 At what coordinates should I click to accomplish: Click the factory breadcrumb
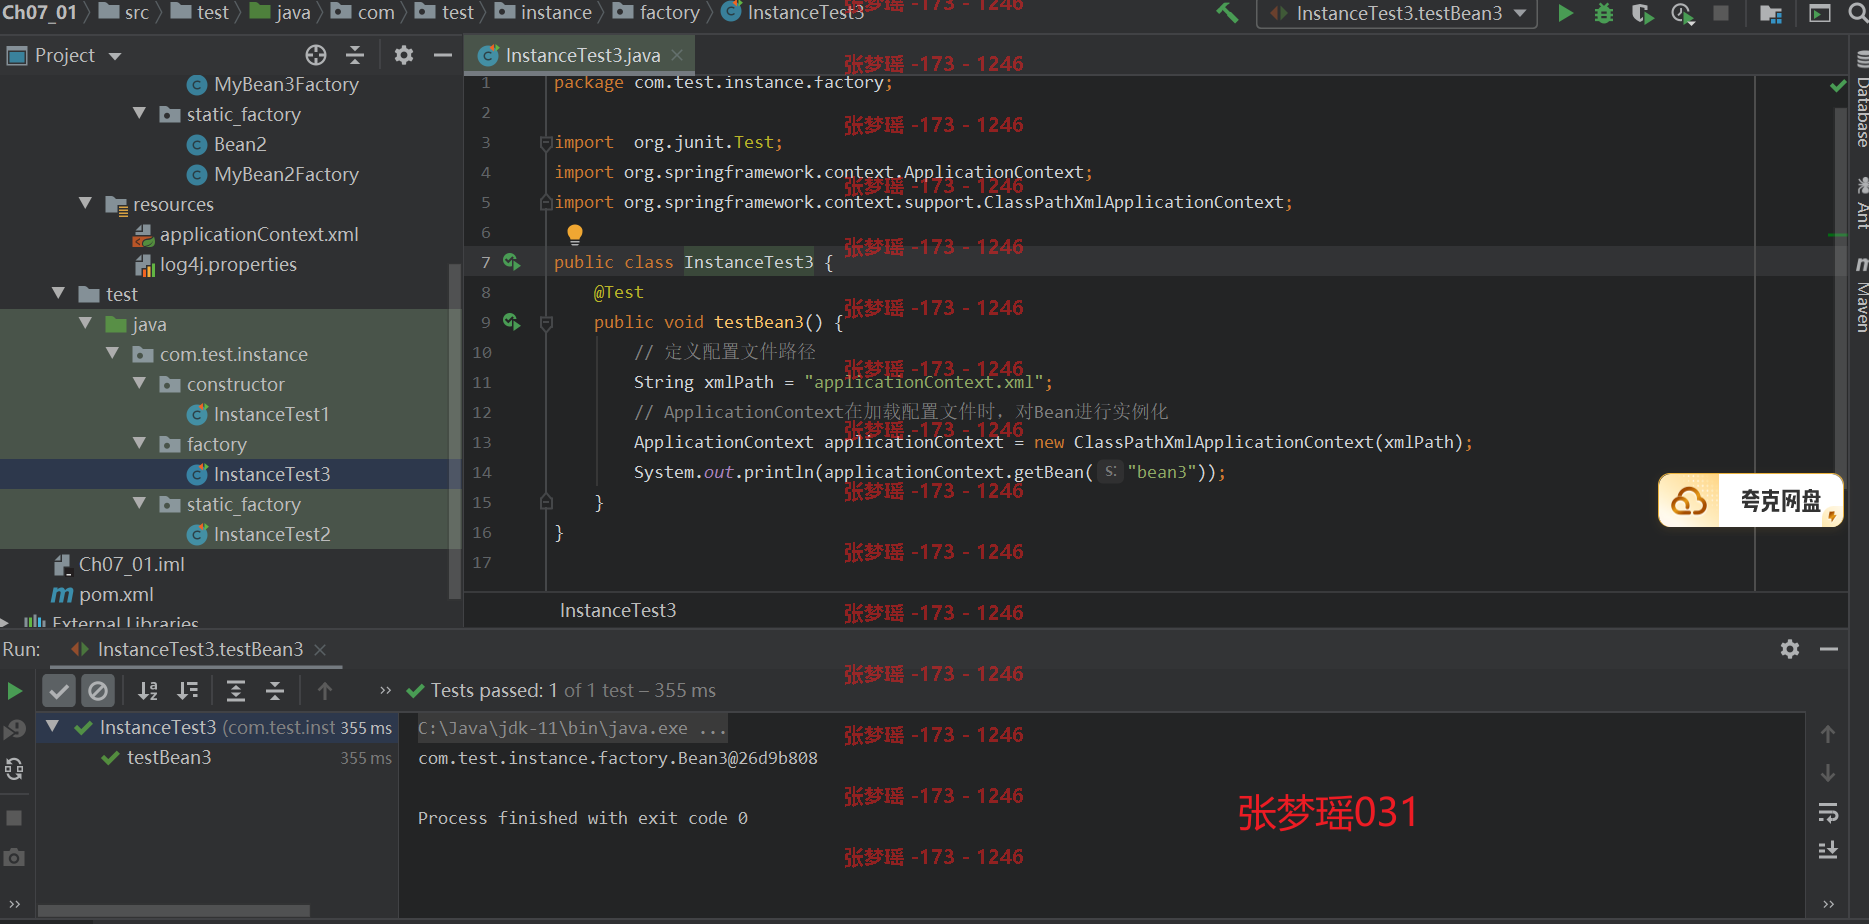[x=657, y=12]
